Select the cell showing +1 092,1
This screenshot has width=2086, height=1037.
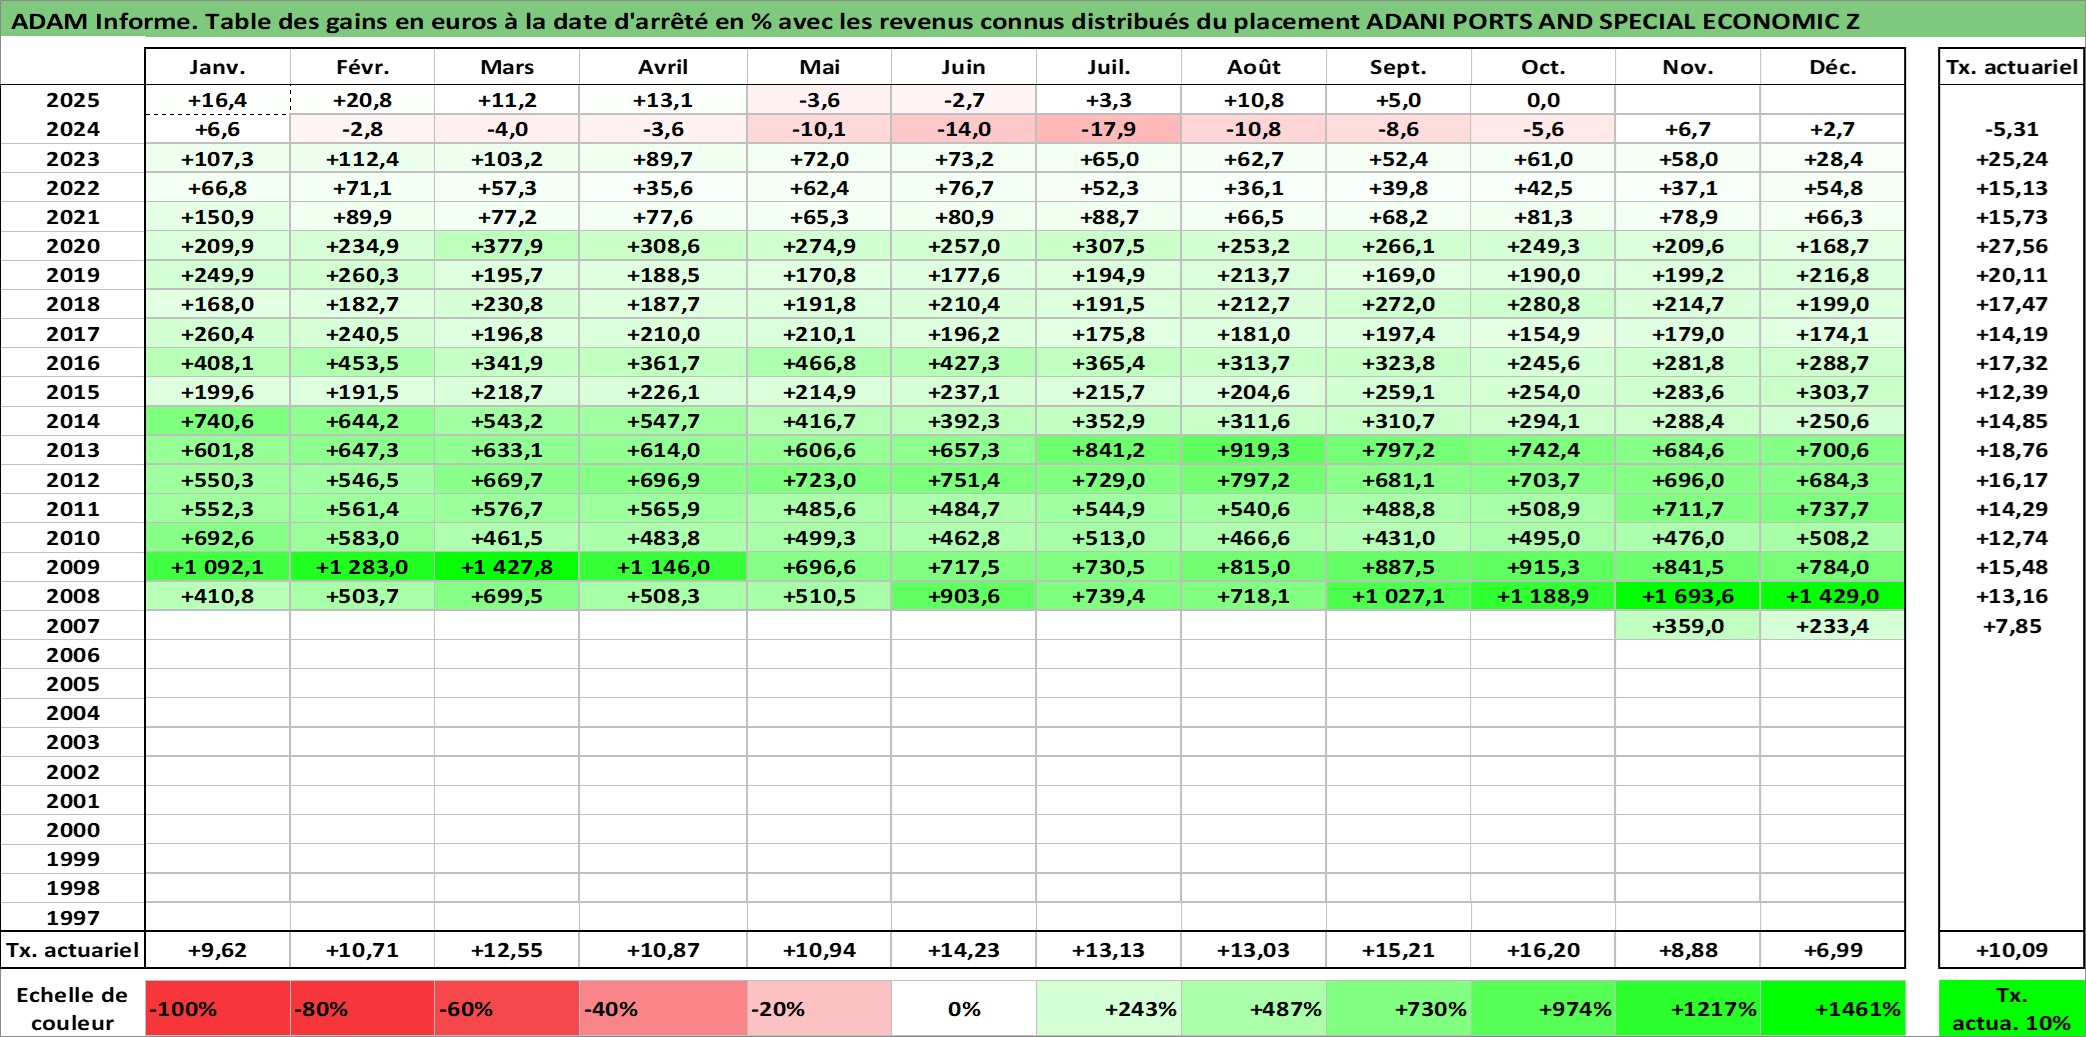point(218,567)
